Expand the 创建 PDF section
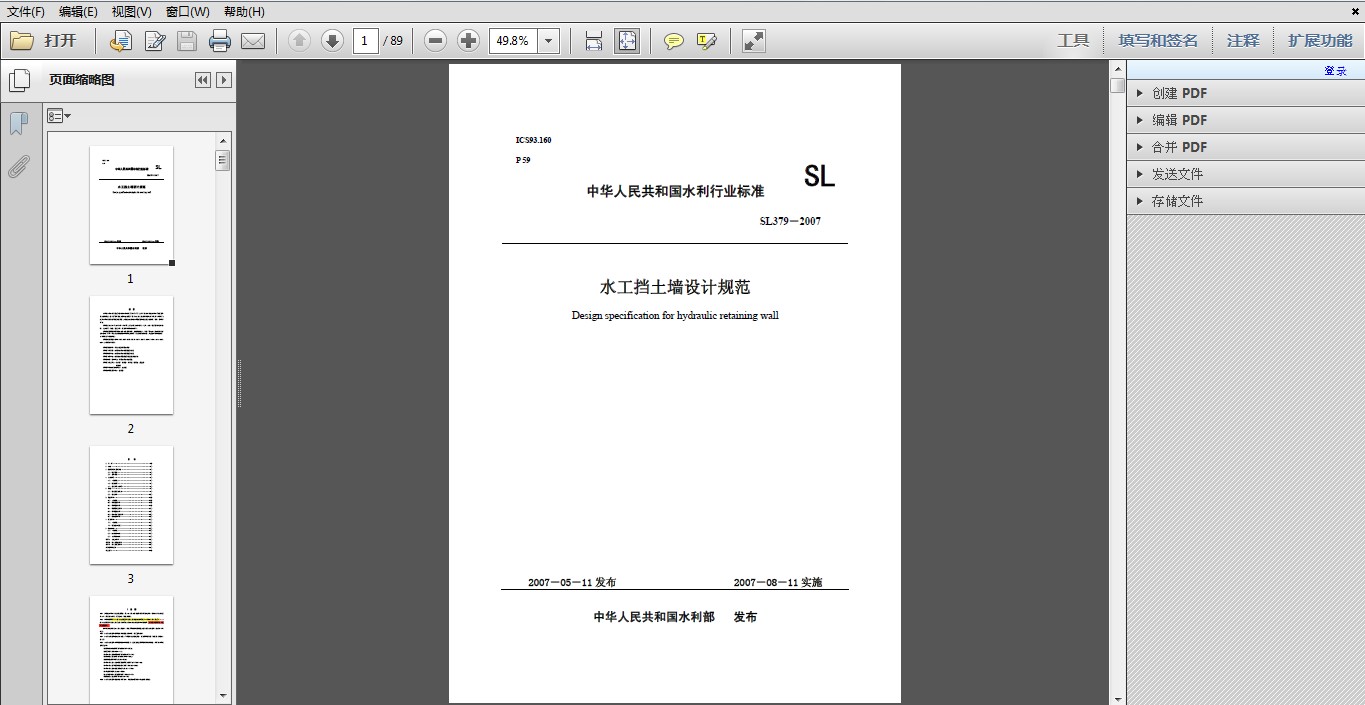Image resolution: width=1365 pixels, height=705 pixels. tap(1246, 93)
